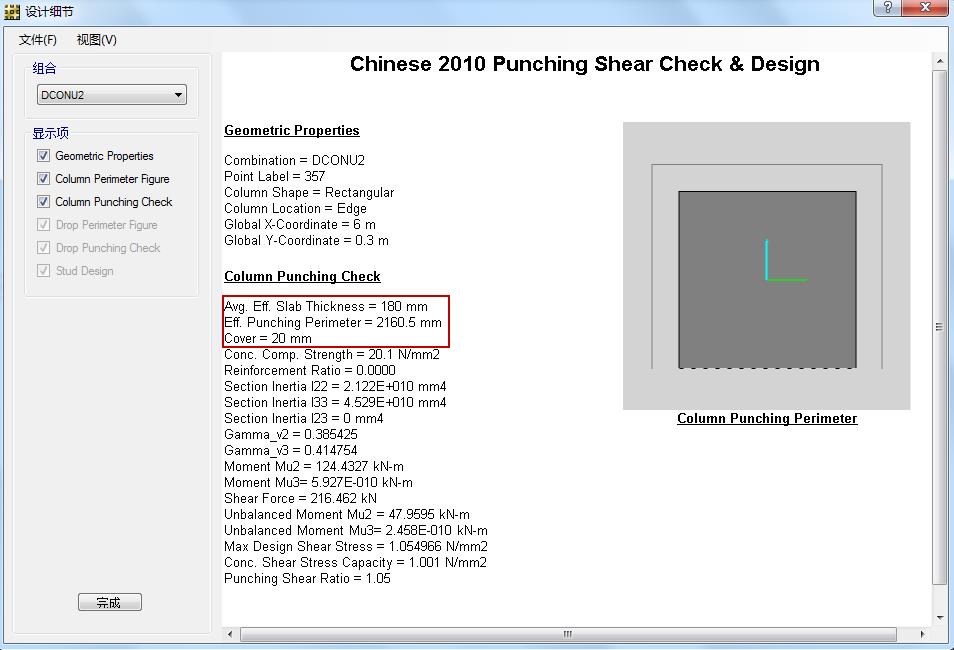Viewport: 954px width, 650px height.
Task: Close the design details window
Action: (x=929, y=8)
